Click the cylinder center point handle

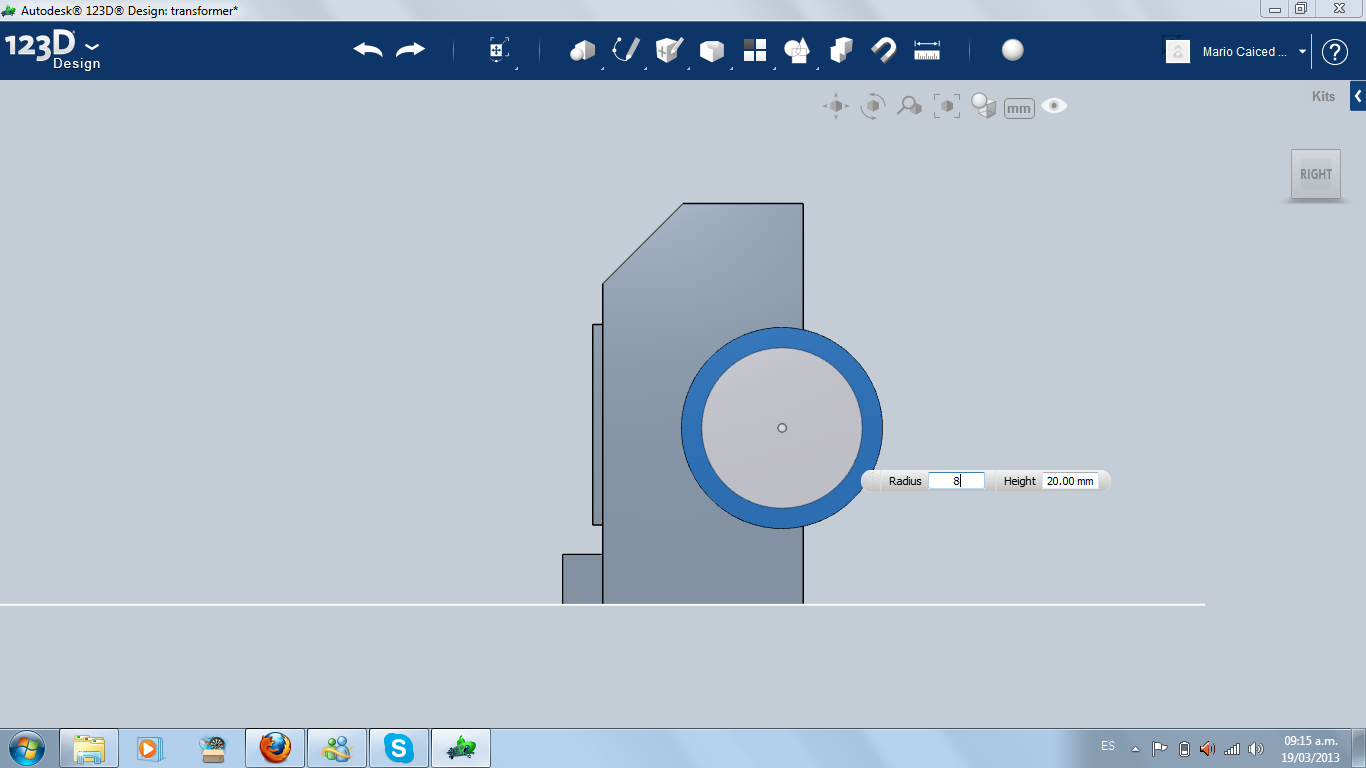pos(782,428)
